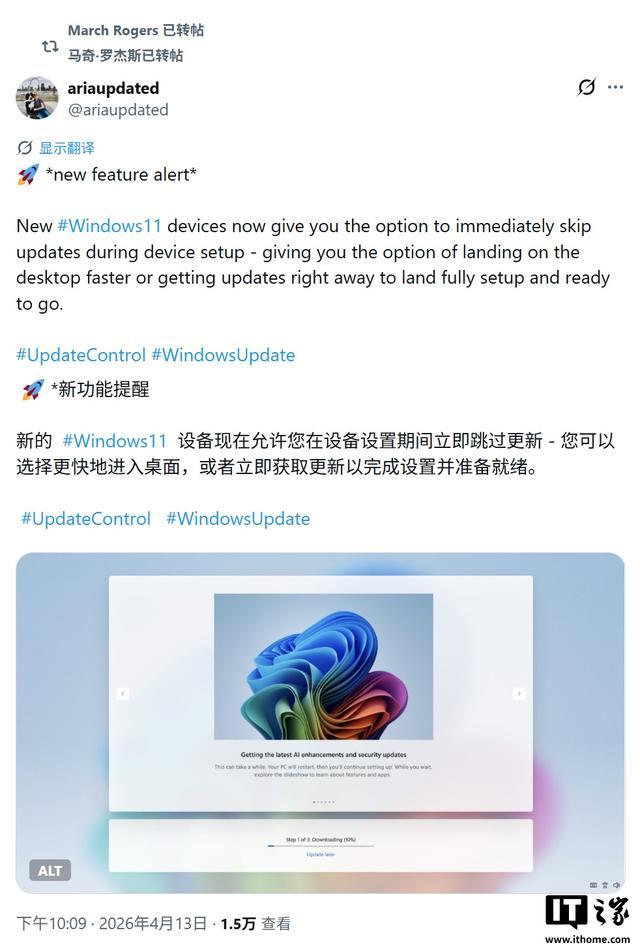Open the March Rogers reposter name

point(112,30)
